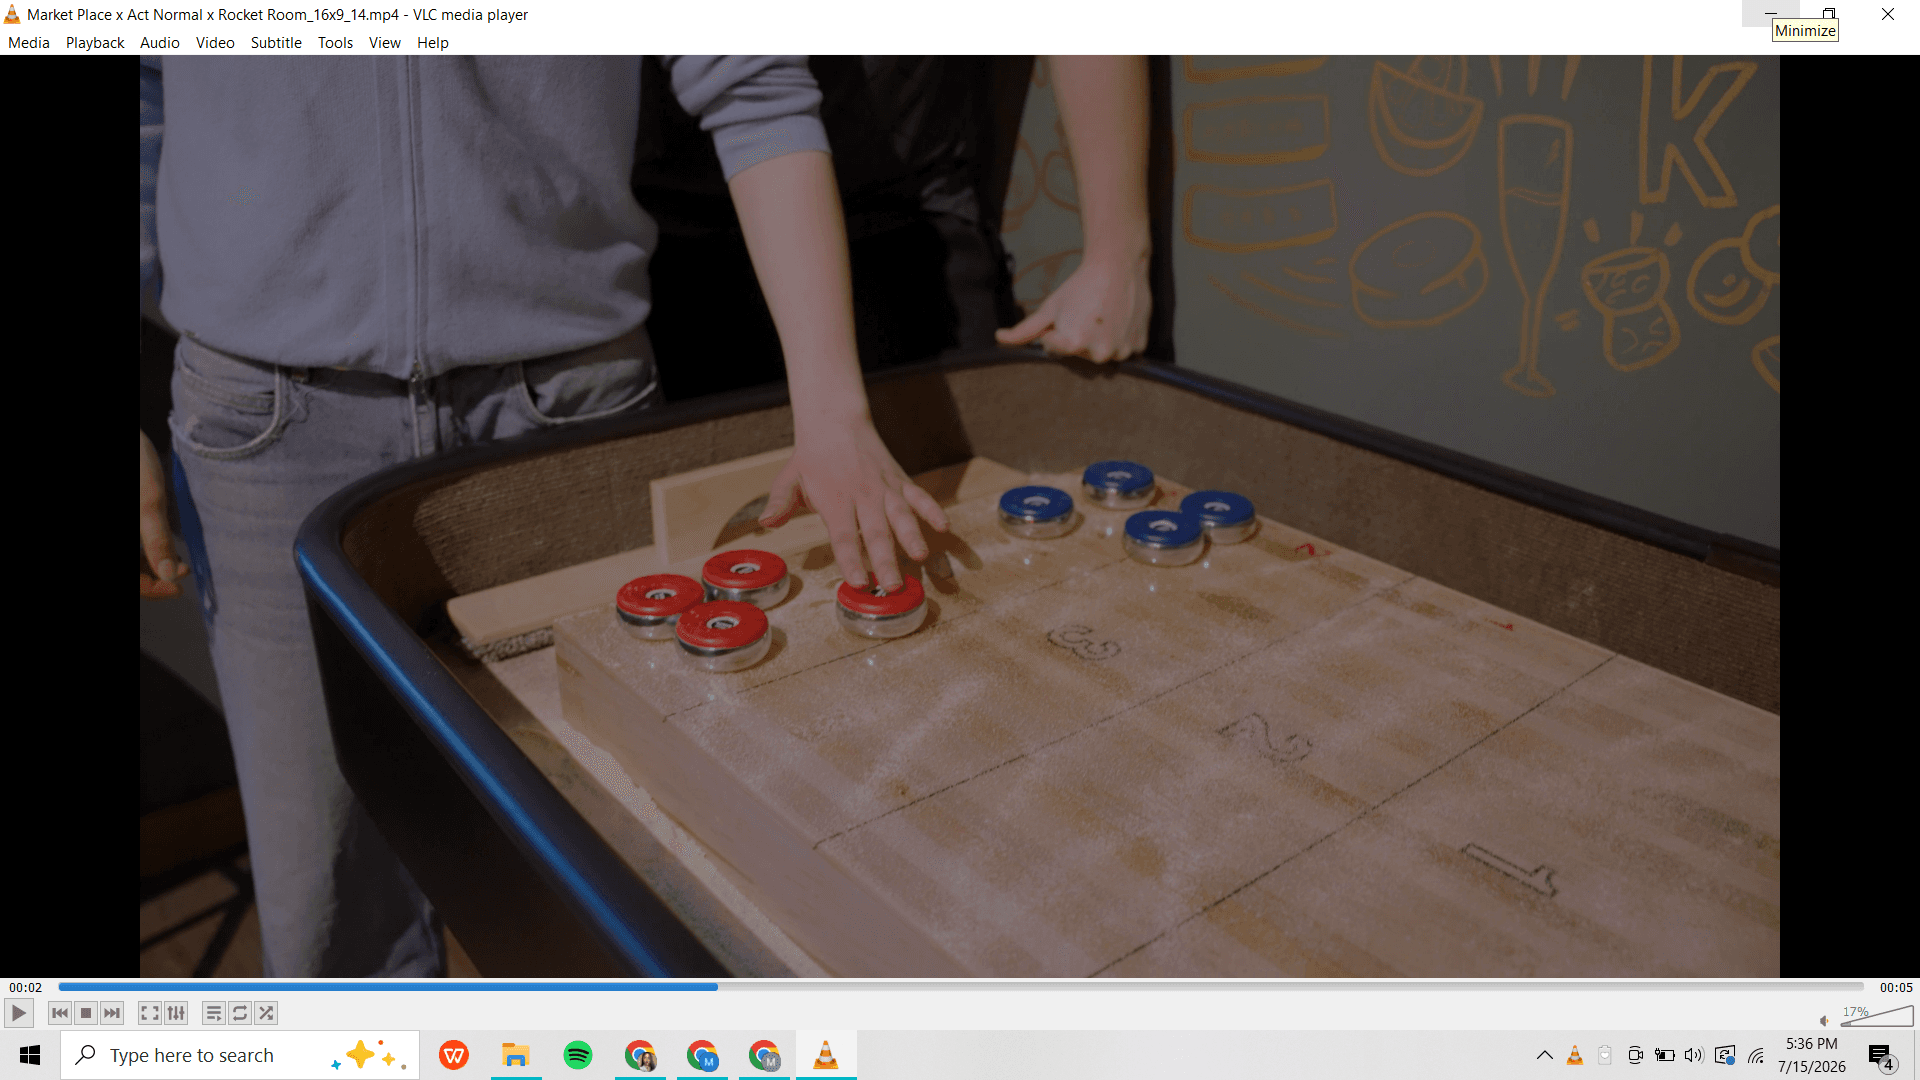Open the Audio menu
The height and width of the screenshot is (1080, 1920).
tap(160, 43)
